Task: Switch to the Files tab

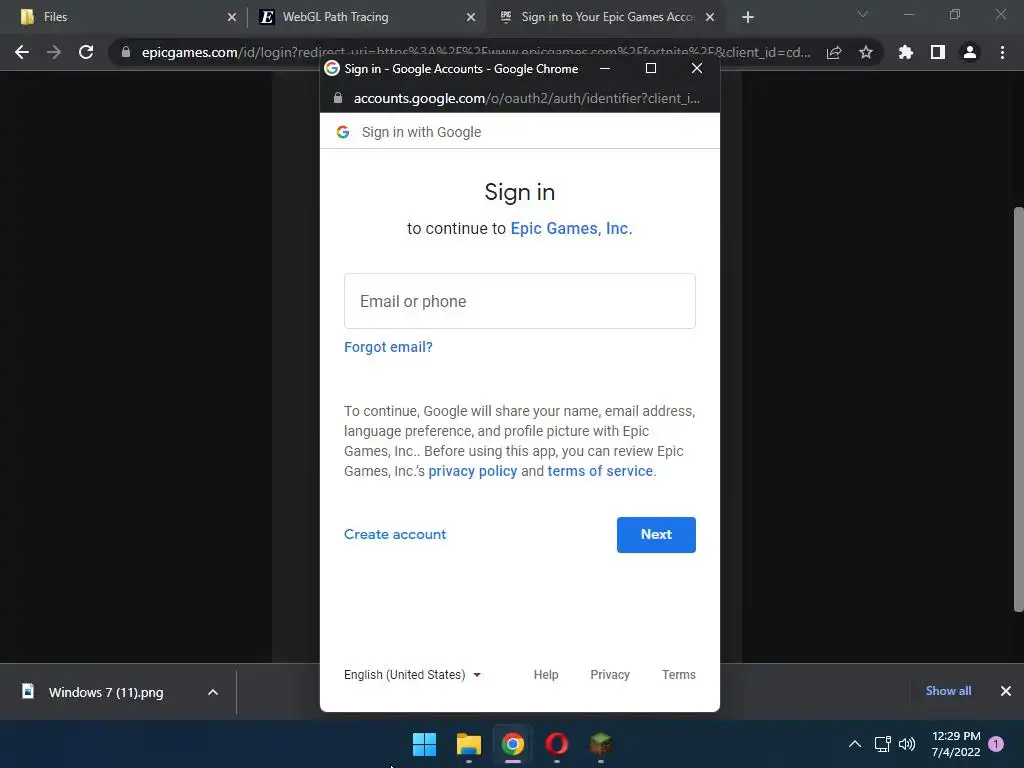Action: tap(125, 17)
